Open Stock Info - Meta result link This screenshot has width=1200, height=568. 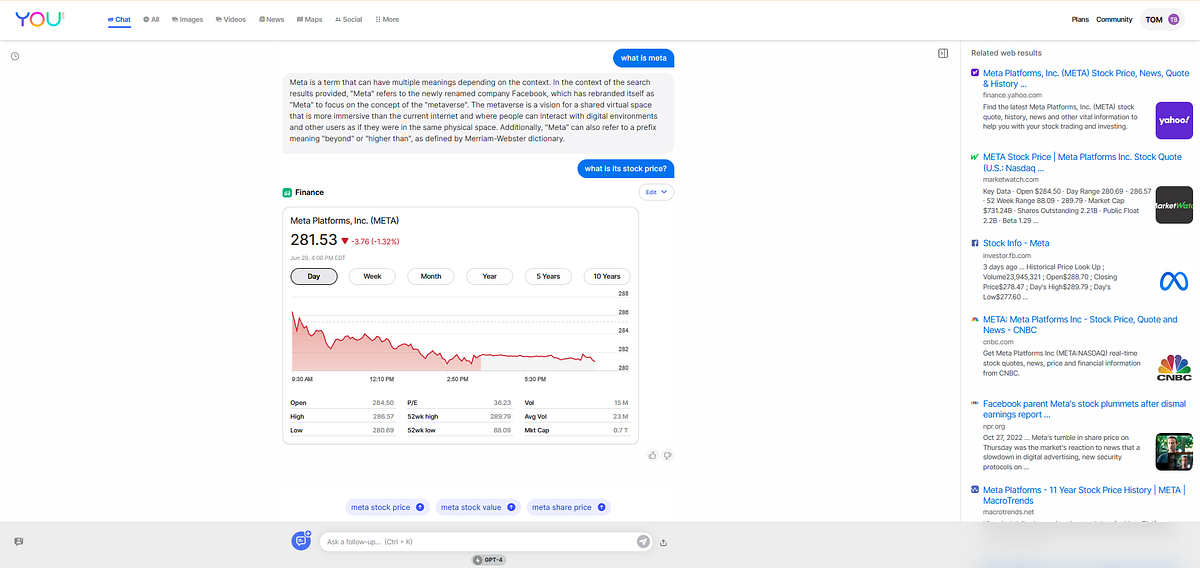click(x=1016, y=243)
